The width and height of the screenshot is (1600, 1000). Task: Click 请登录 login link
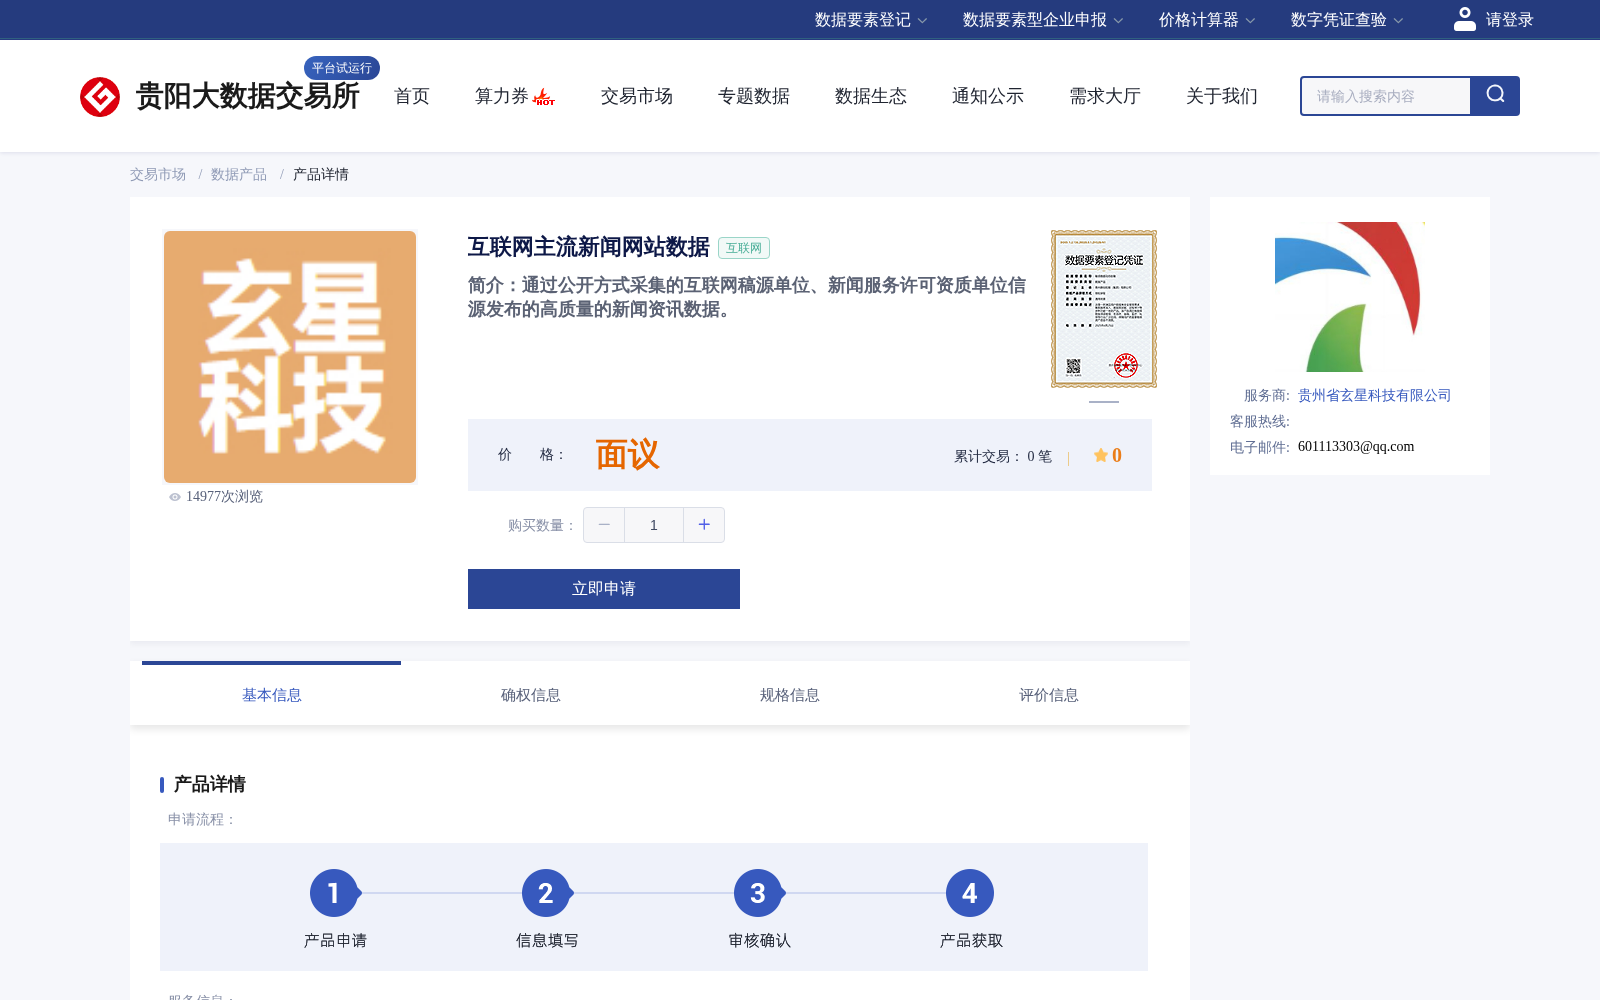pyautogui.click(x=1510, y=20)
